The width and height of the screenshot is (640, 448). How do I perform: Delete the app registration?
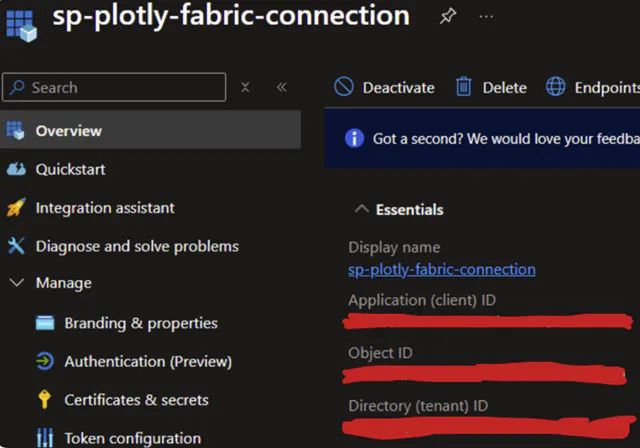coord(491,87)
